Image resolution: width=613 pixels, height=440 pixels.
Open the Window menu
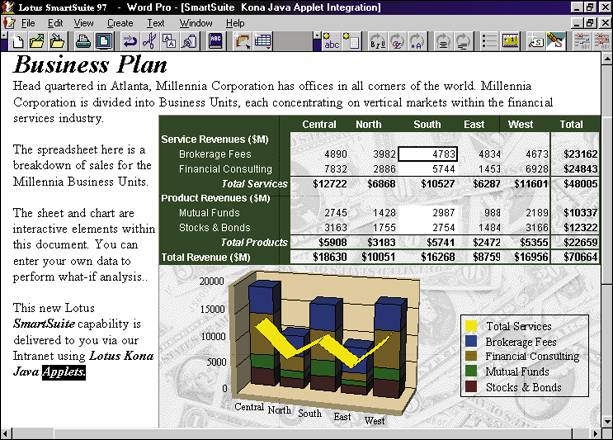195,22
